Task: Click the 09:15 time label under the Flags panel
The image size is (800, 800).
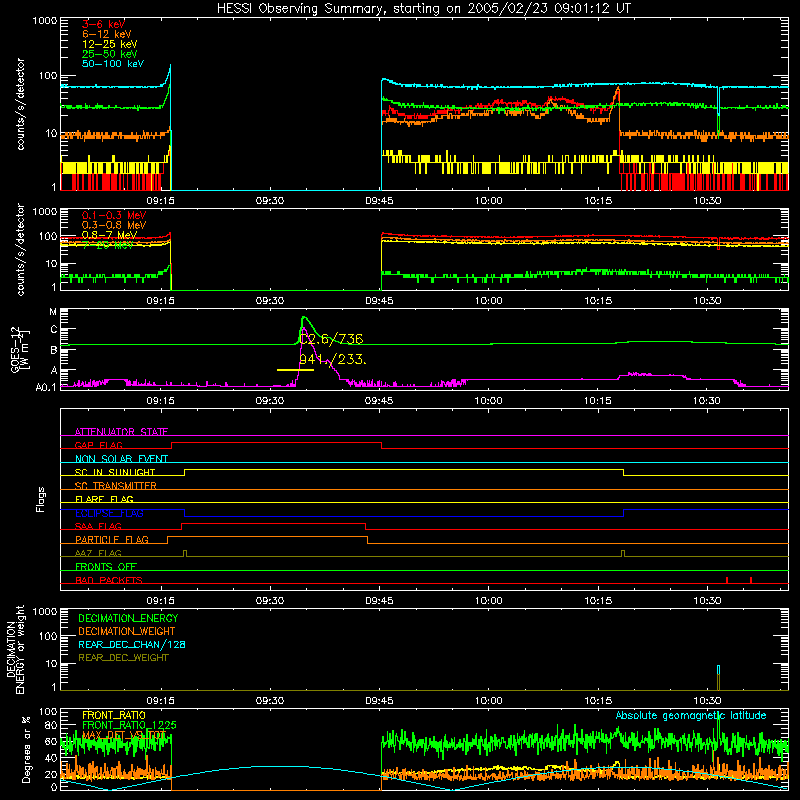Action: (161, 601)
